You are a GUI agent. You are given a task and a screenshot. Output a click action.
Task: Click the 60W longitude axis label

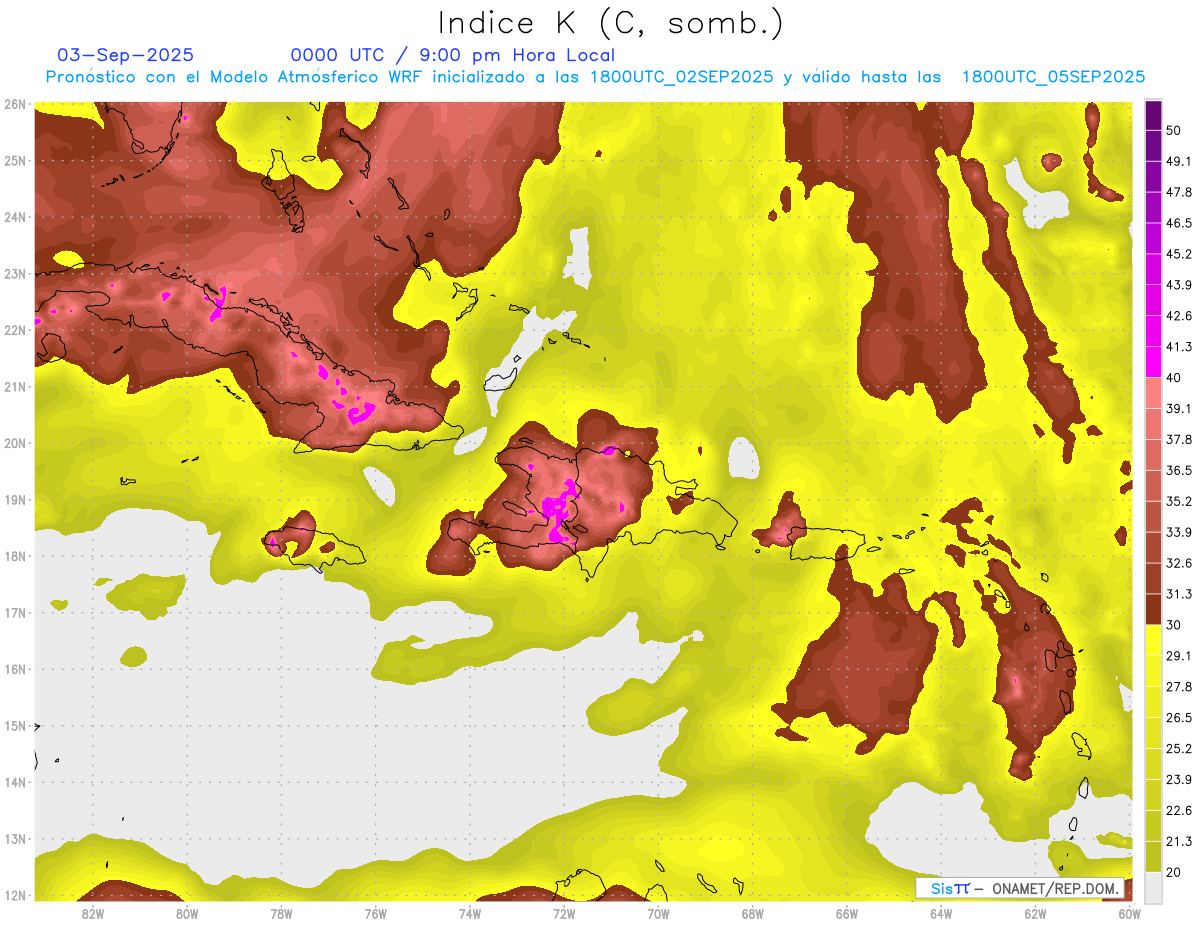[x=1129, y=913]
